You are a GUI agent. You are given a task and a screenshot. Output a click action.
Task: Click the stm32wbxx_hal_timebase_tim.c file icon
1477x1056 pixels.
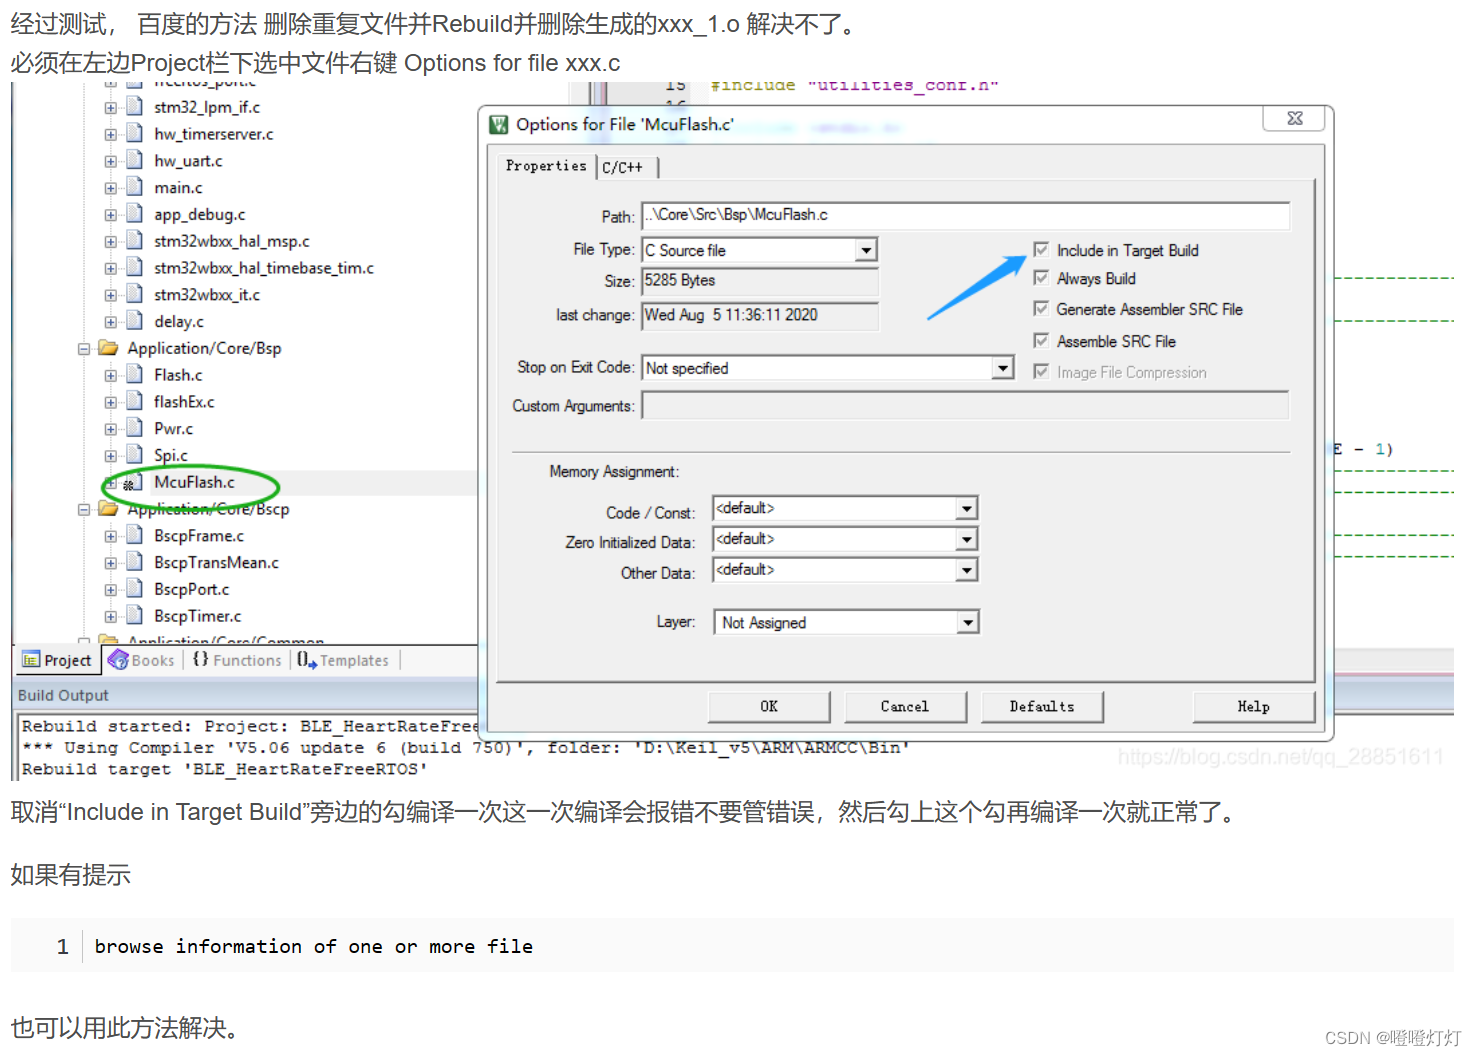tap(135, 268)
